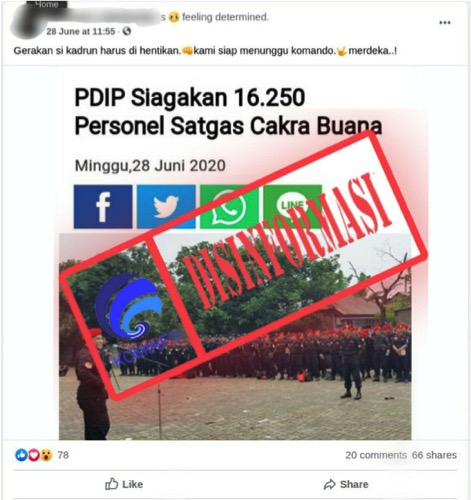Open the 28 June at 11:55 timestamp

(80, 31)
